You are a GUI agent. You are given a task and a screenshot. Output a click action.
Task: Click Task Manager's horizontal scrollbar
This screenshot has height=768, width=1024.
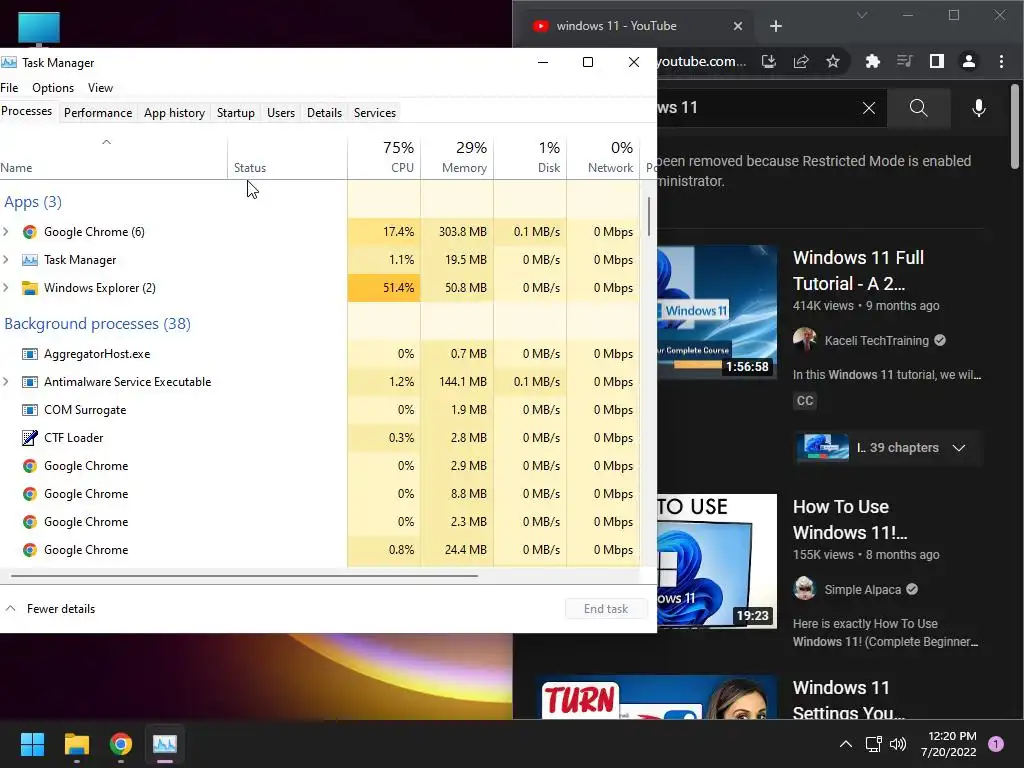(244, 576)
